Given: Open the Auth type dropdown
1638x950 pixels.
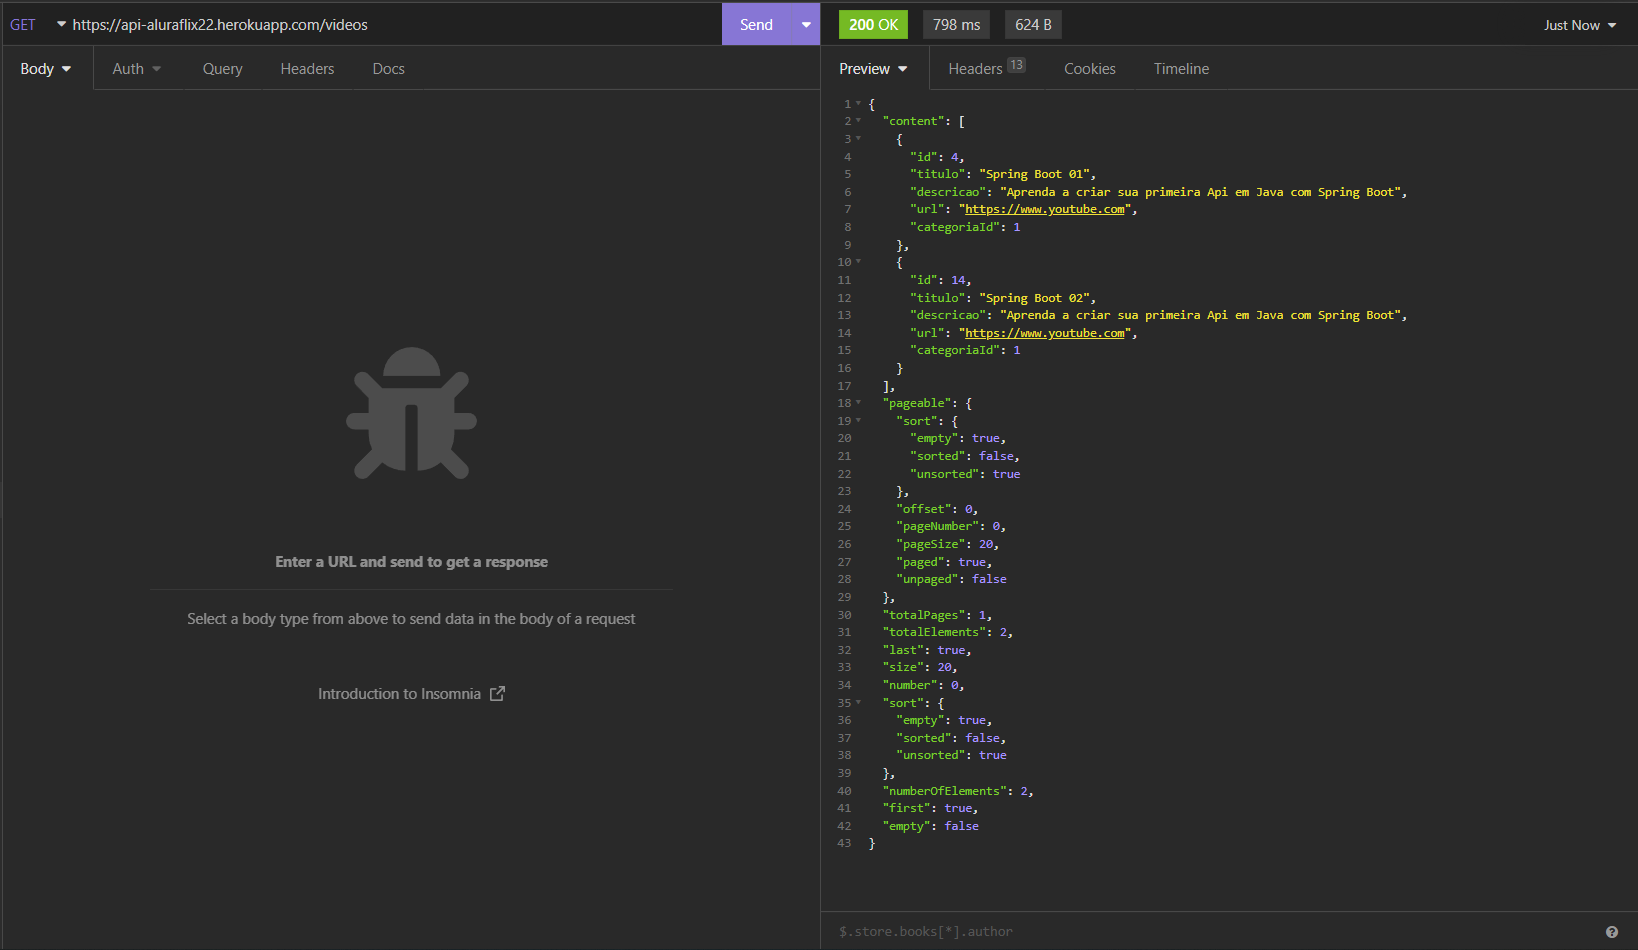Looking at the screenshot, I should [137, 68].
